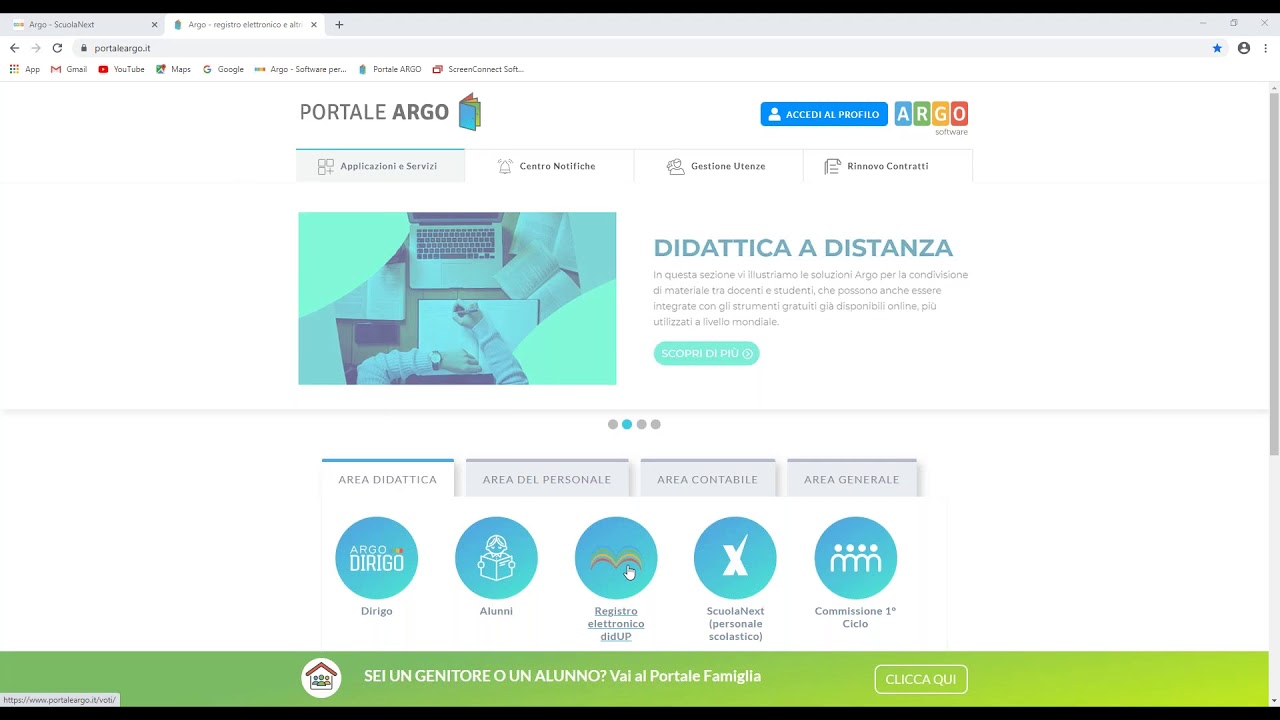This screenshot has height=720, width=1280.
Task: Select the first carousel dot
Action: coord(613,424)
